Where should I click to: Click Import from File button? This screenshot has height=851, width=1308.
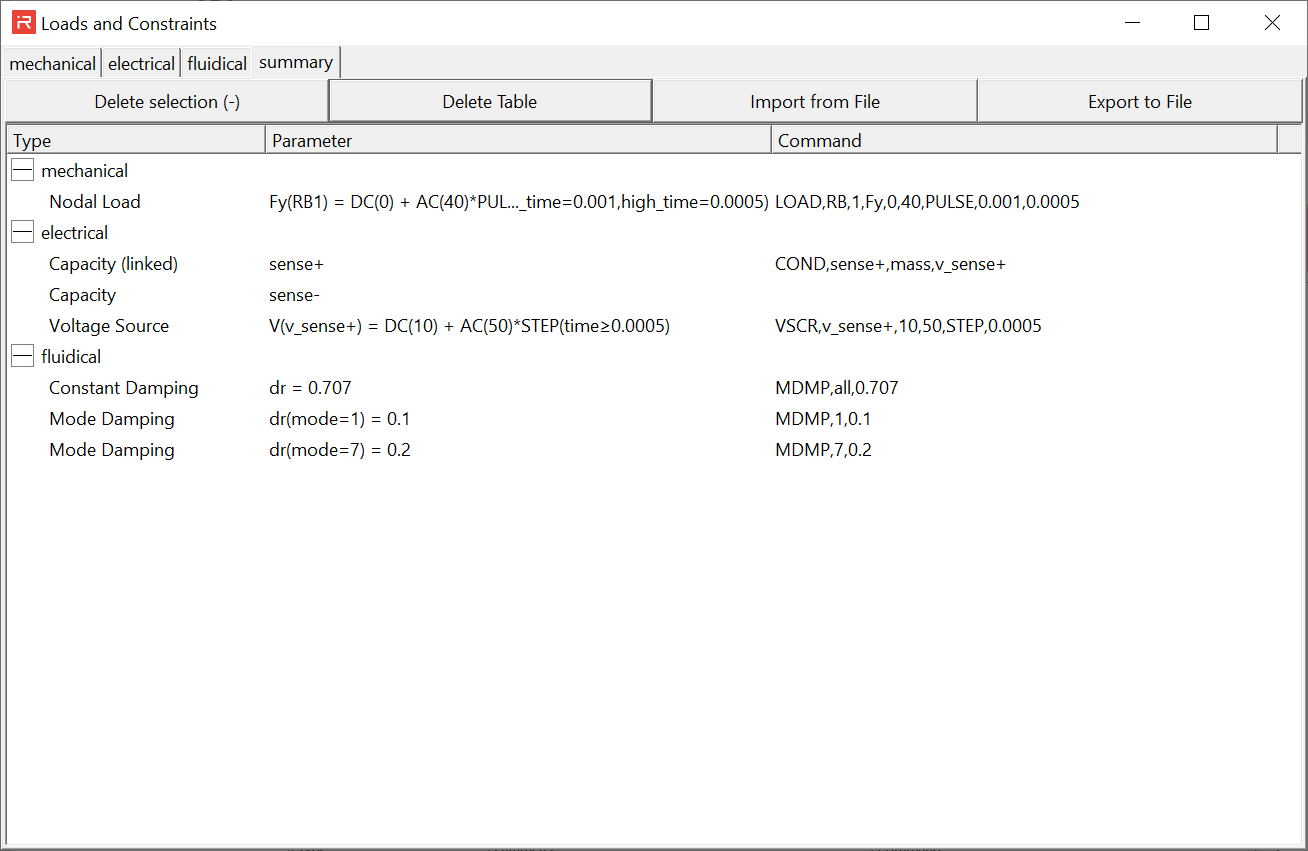[814, 102]
